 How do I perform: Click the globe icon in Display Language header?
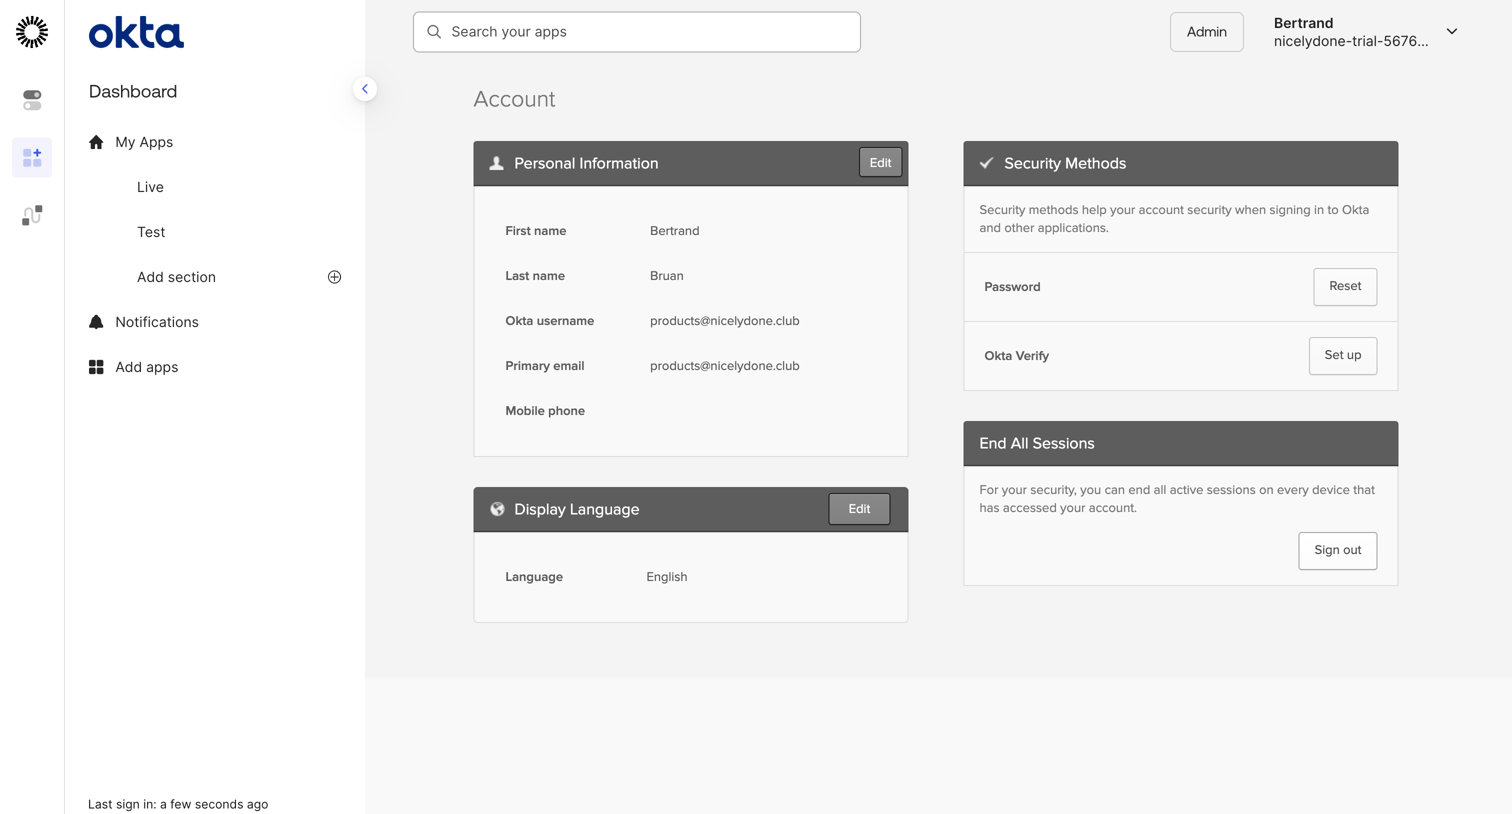pos(497,509)
